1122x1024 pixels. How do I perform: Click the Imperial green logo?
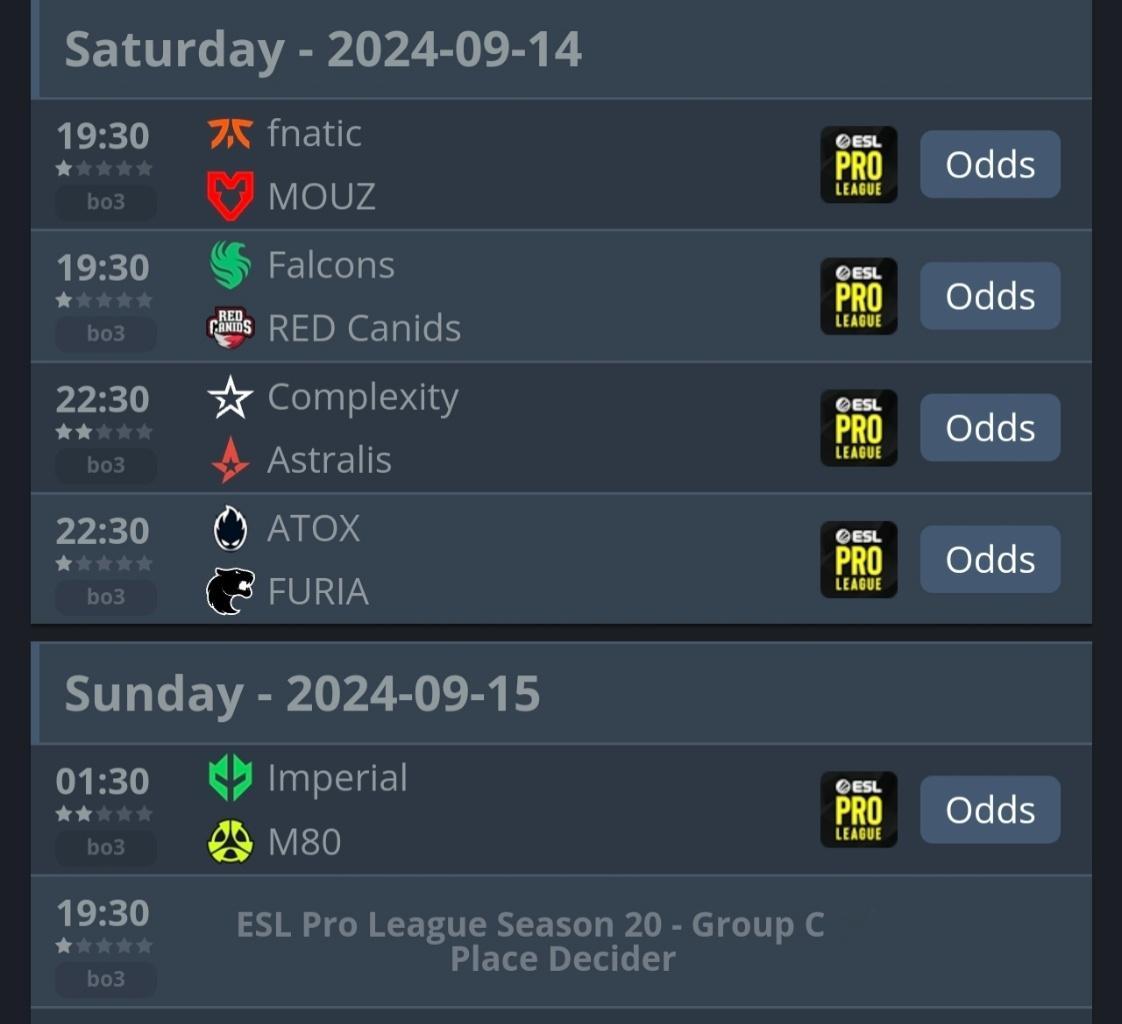(x=230, y=778)
